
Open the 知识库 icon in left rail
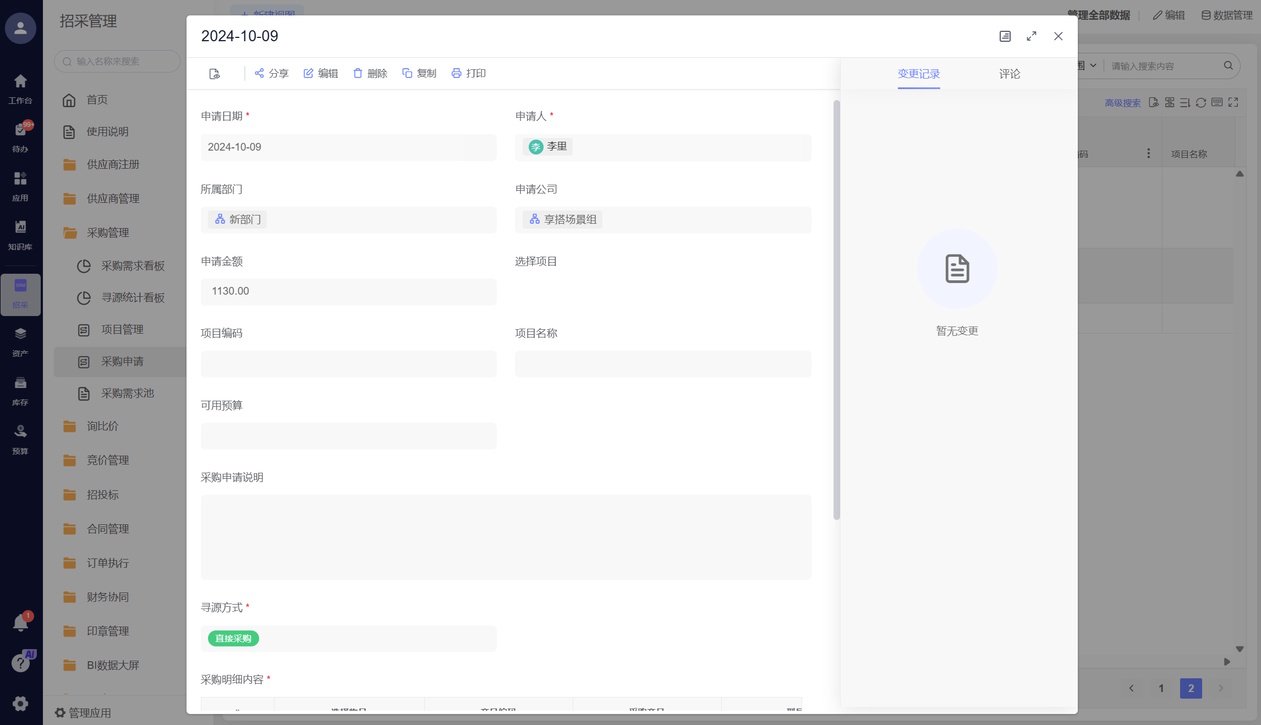20,228
